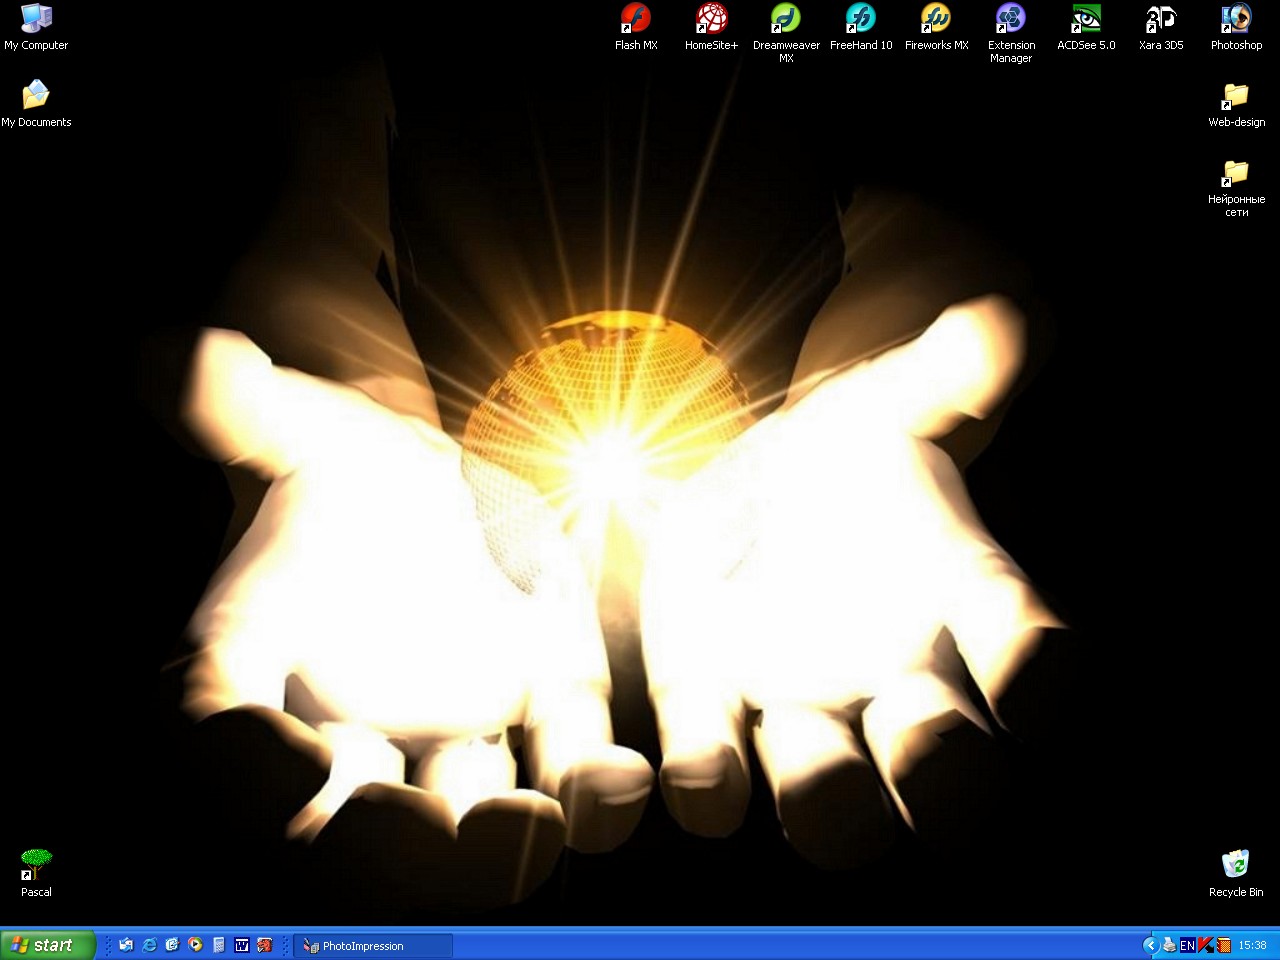Launch Internet Explorer from Quick Launch
The image size is (1280, 960).
(149, 945)
